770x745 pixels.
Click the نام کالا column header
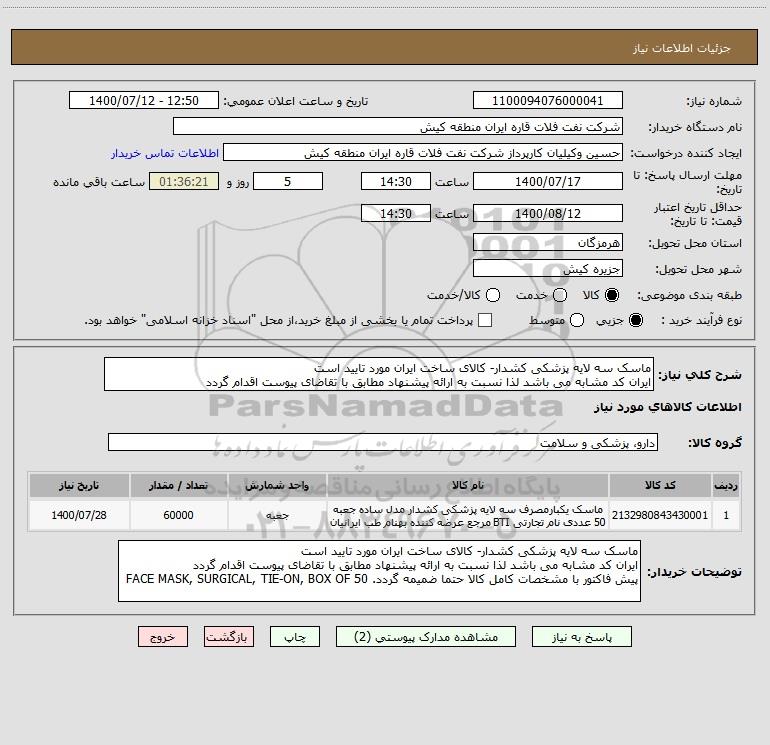click(x=468, y=485)
